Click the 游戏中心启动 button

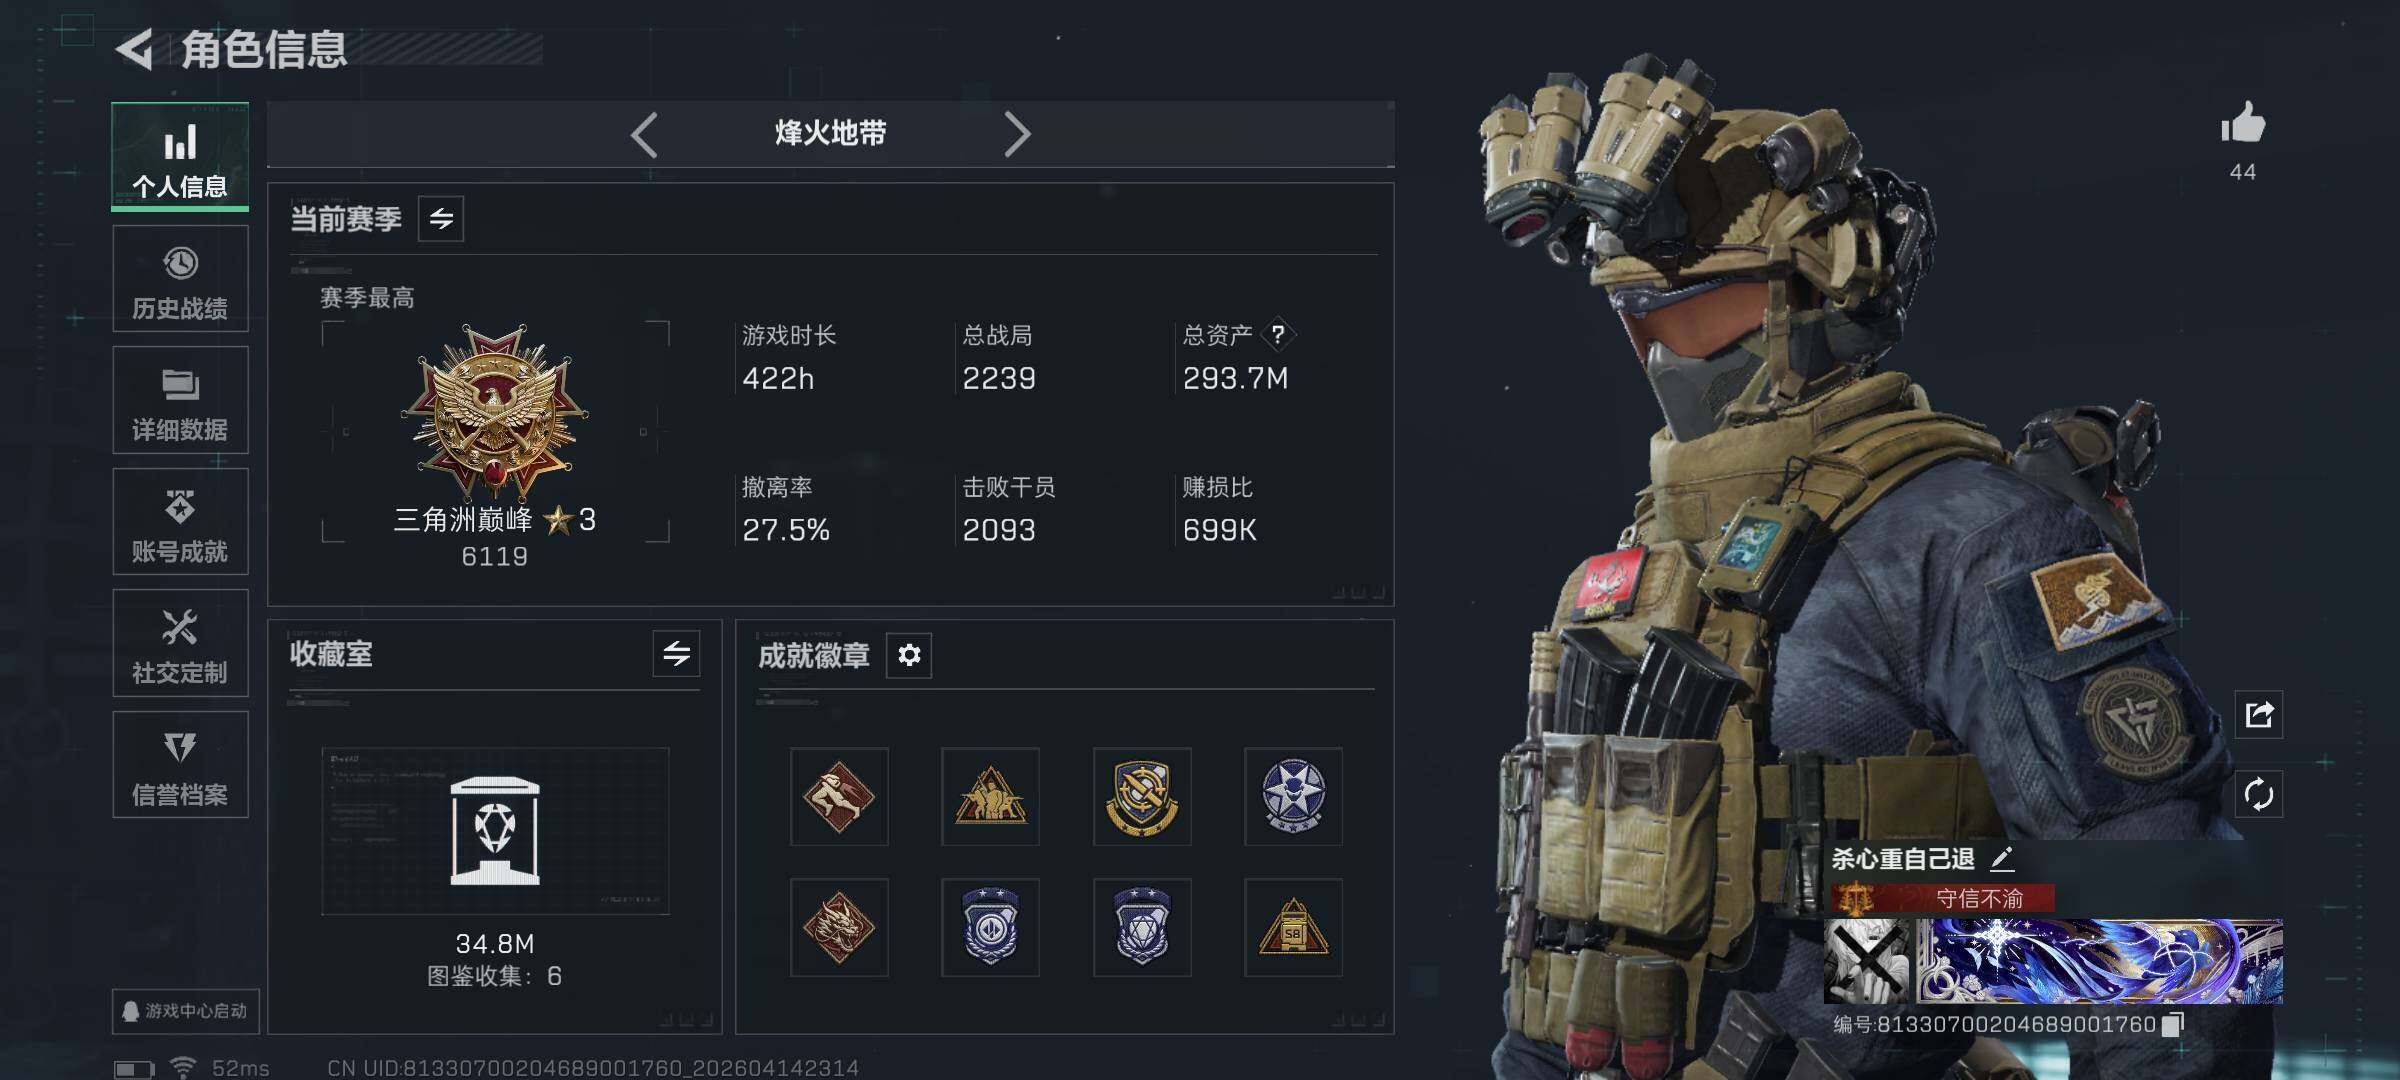[186, 1011]
